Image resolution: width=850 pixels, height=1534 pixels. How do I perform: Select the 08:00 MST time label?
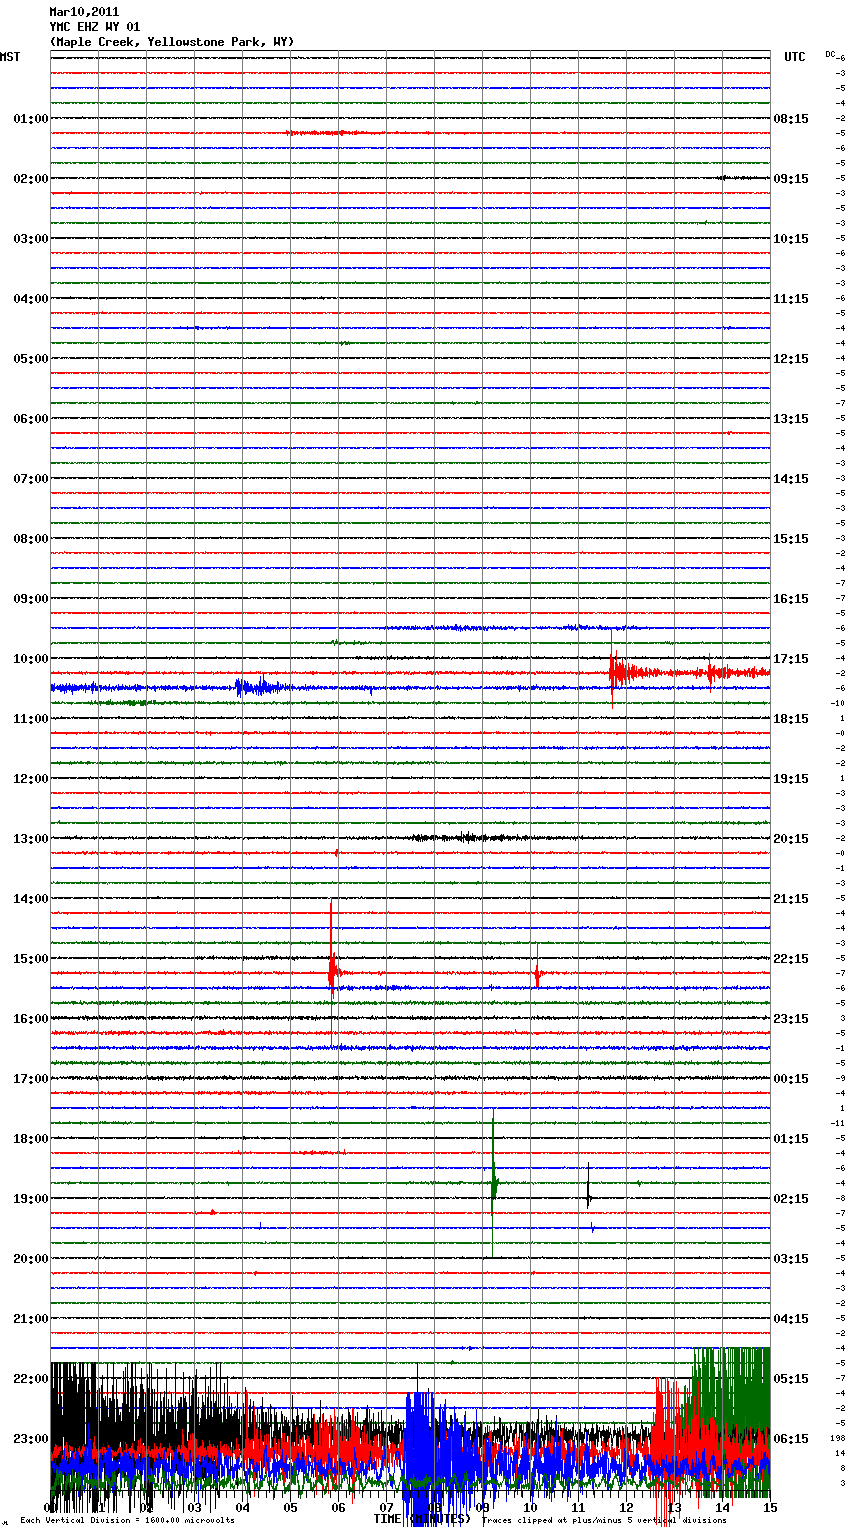(x=31, y=539)
